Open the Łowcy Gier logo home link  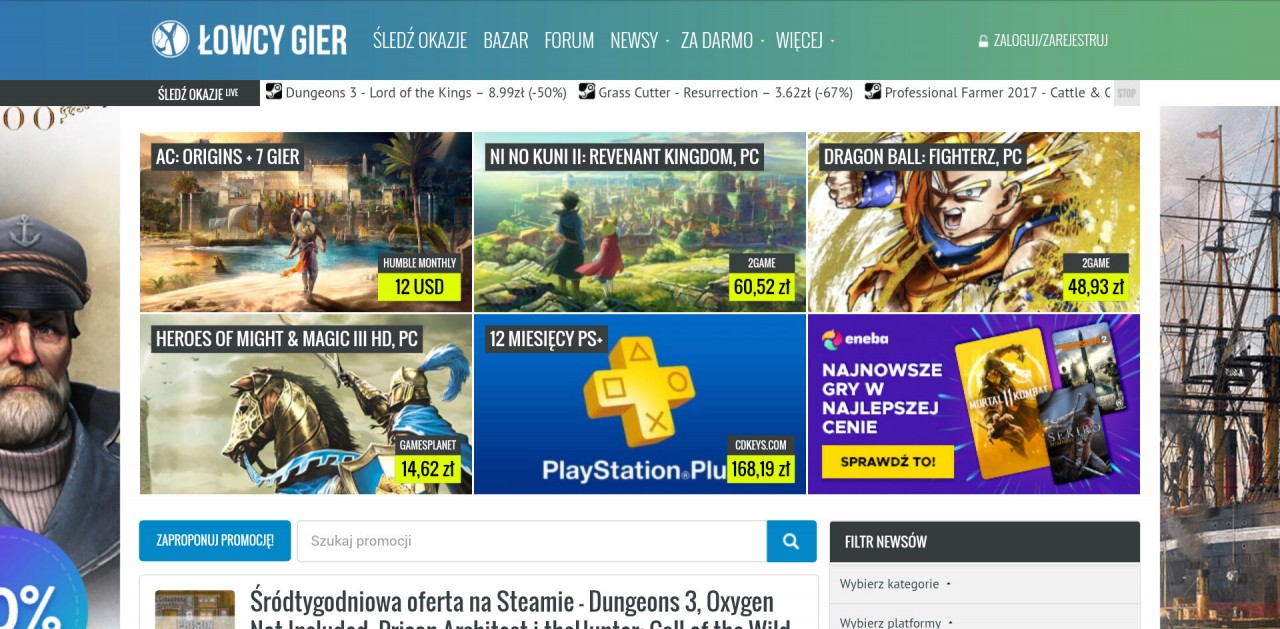tap(249, 40)
